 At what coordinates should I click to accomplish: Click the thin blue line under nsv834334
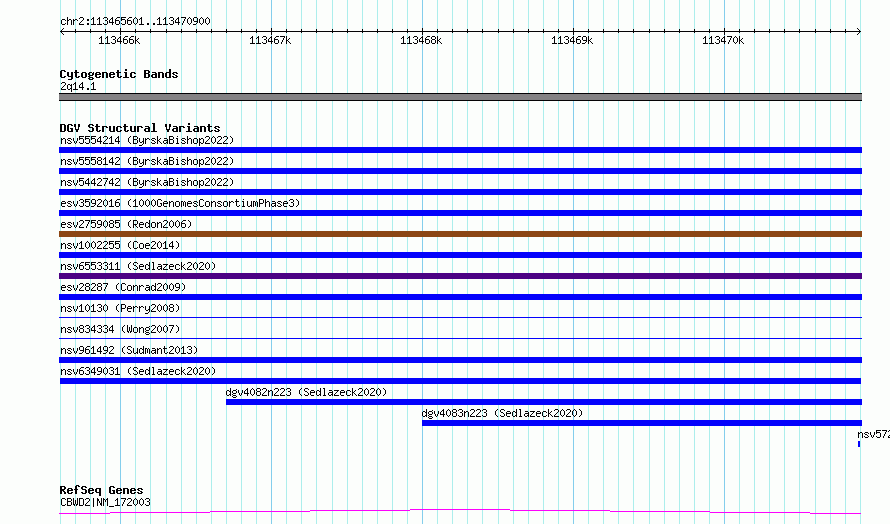point(460,338)
